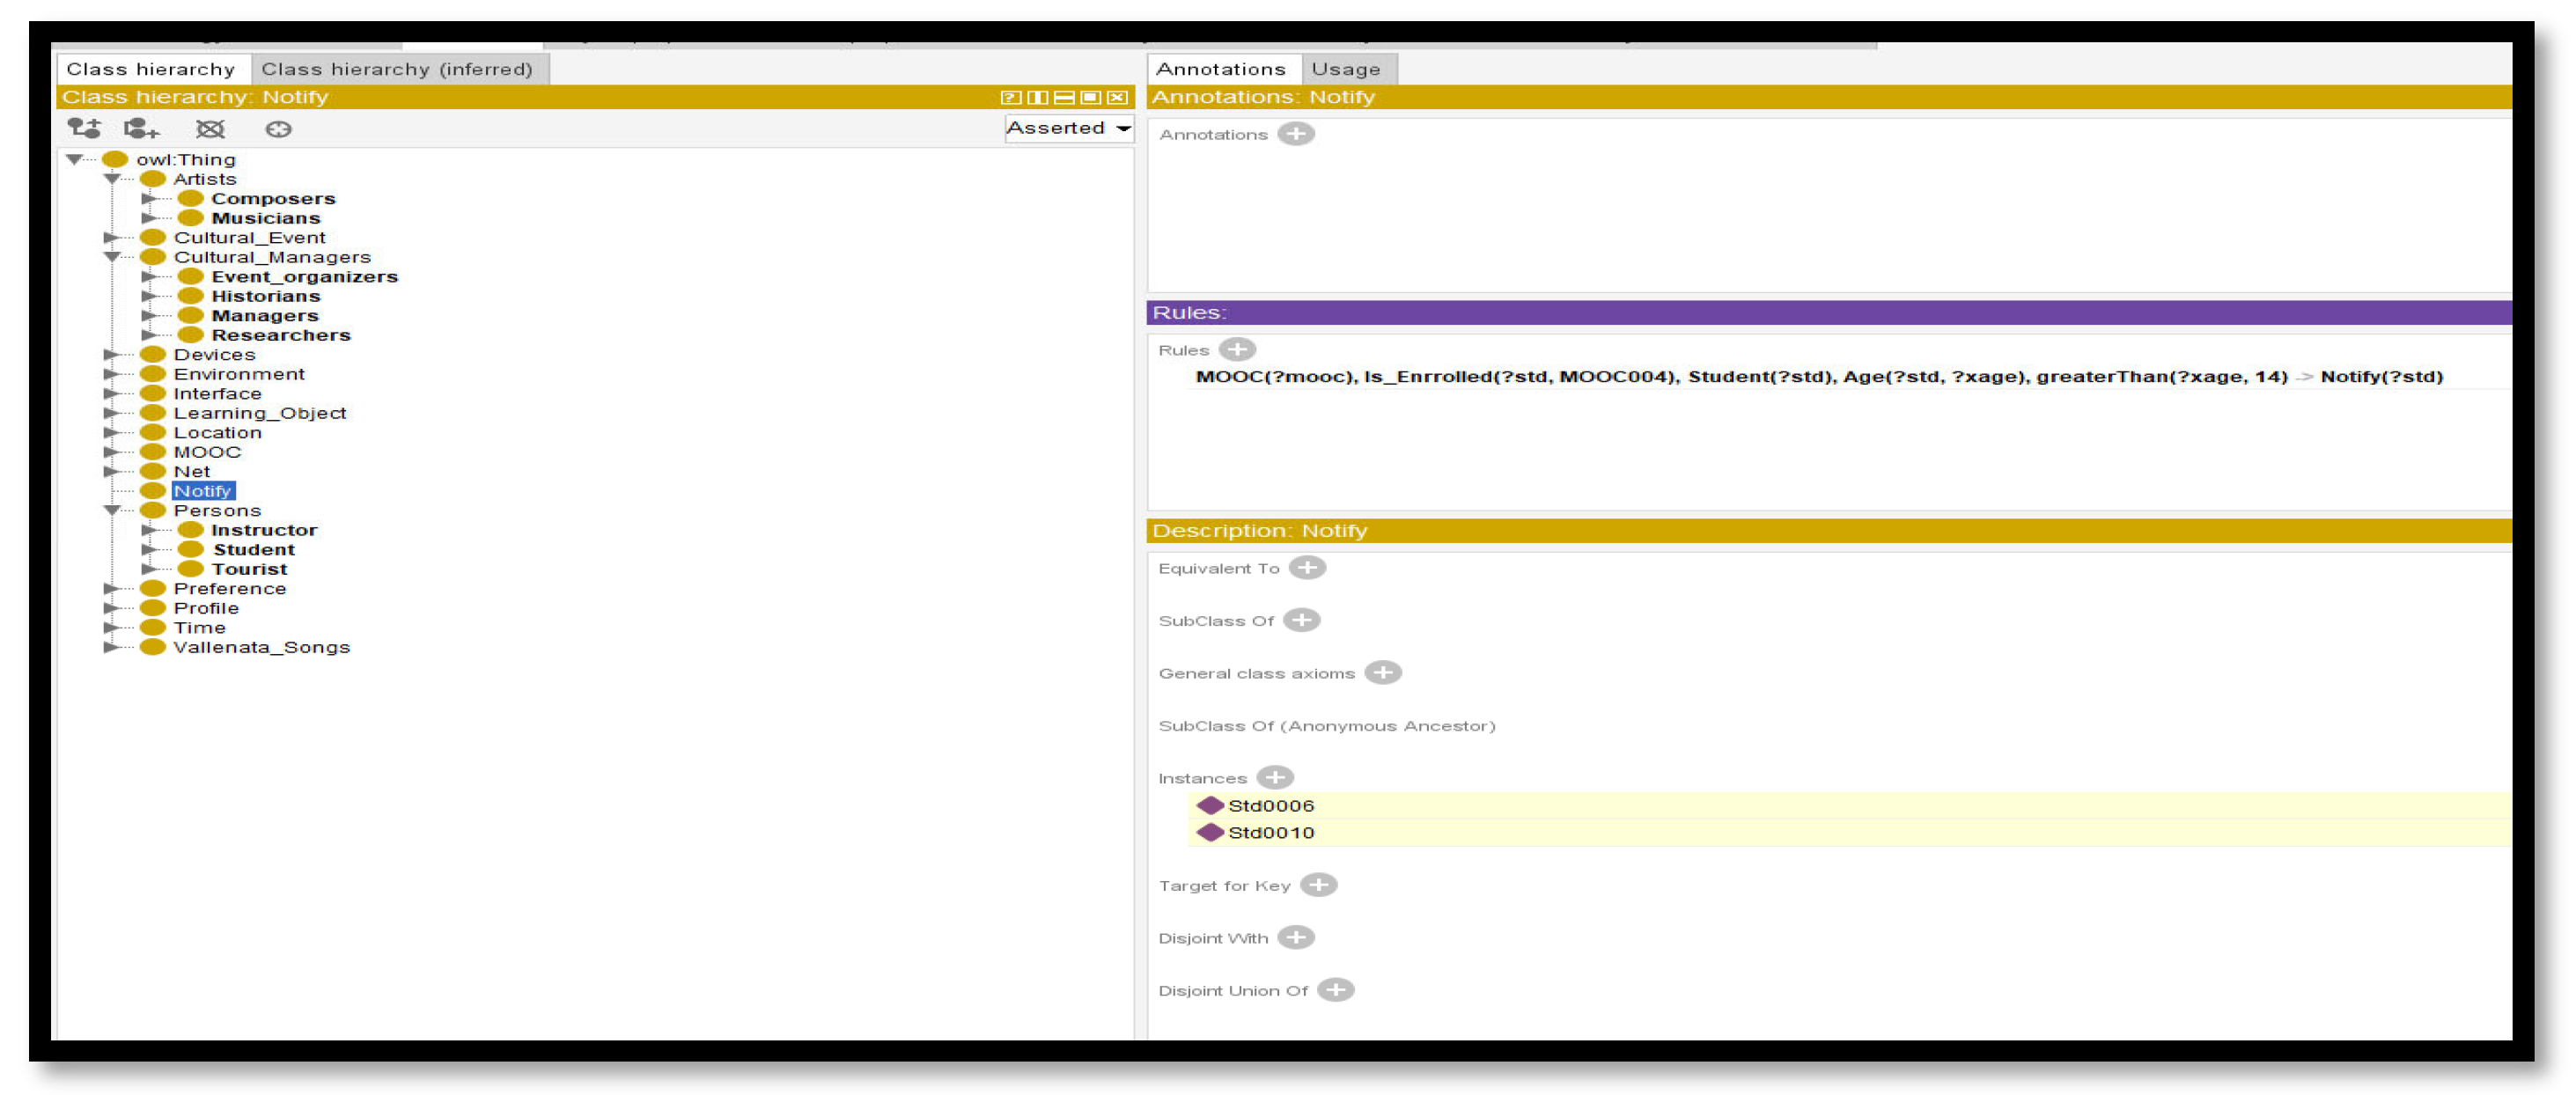Add a Disjoint With class

(x=1296, y=937)
